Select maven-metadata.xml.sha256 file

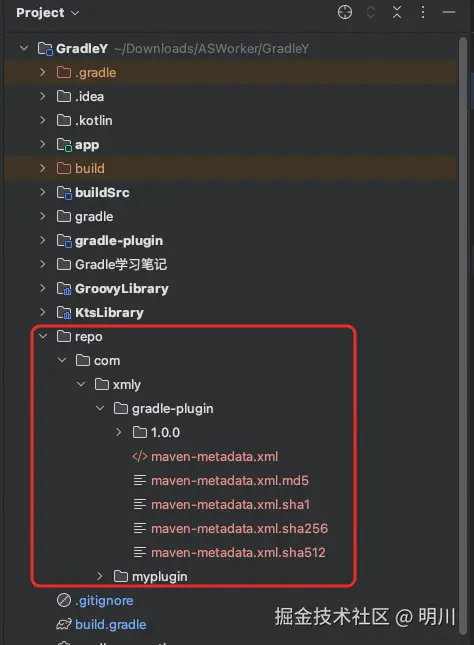point(239,529)
